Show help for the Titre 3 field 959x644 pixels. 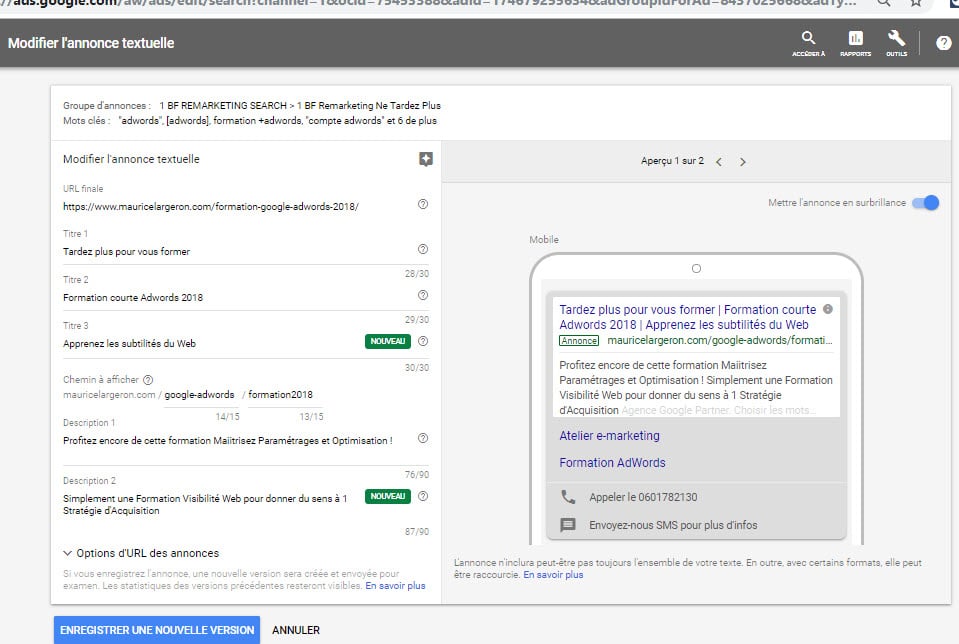coord(423,341)
